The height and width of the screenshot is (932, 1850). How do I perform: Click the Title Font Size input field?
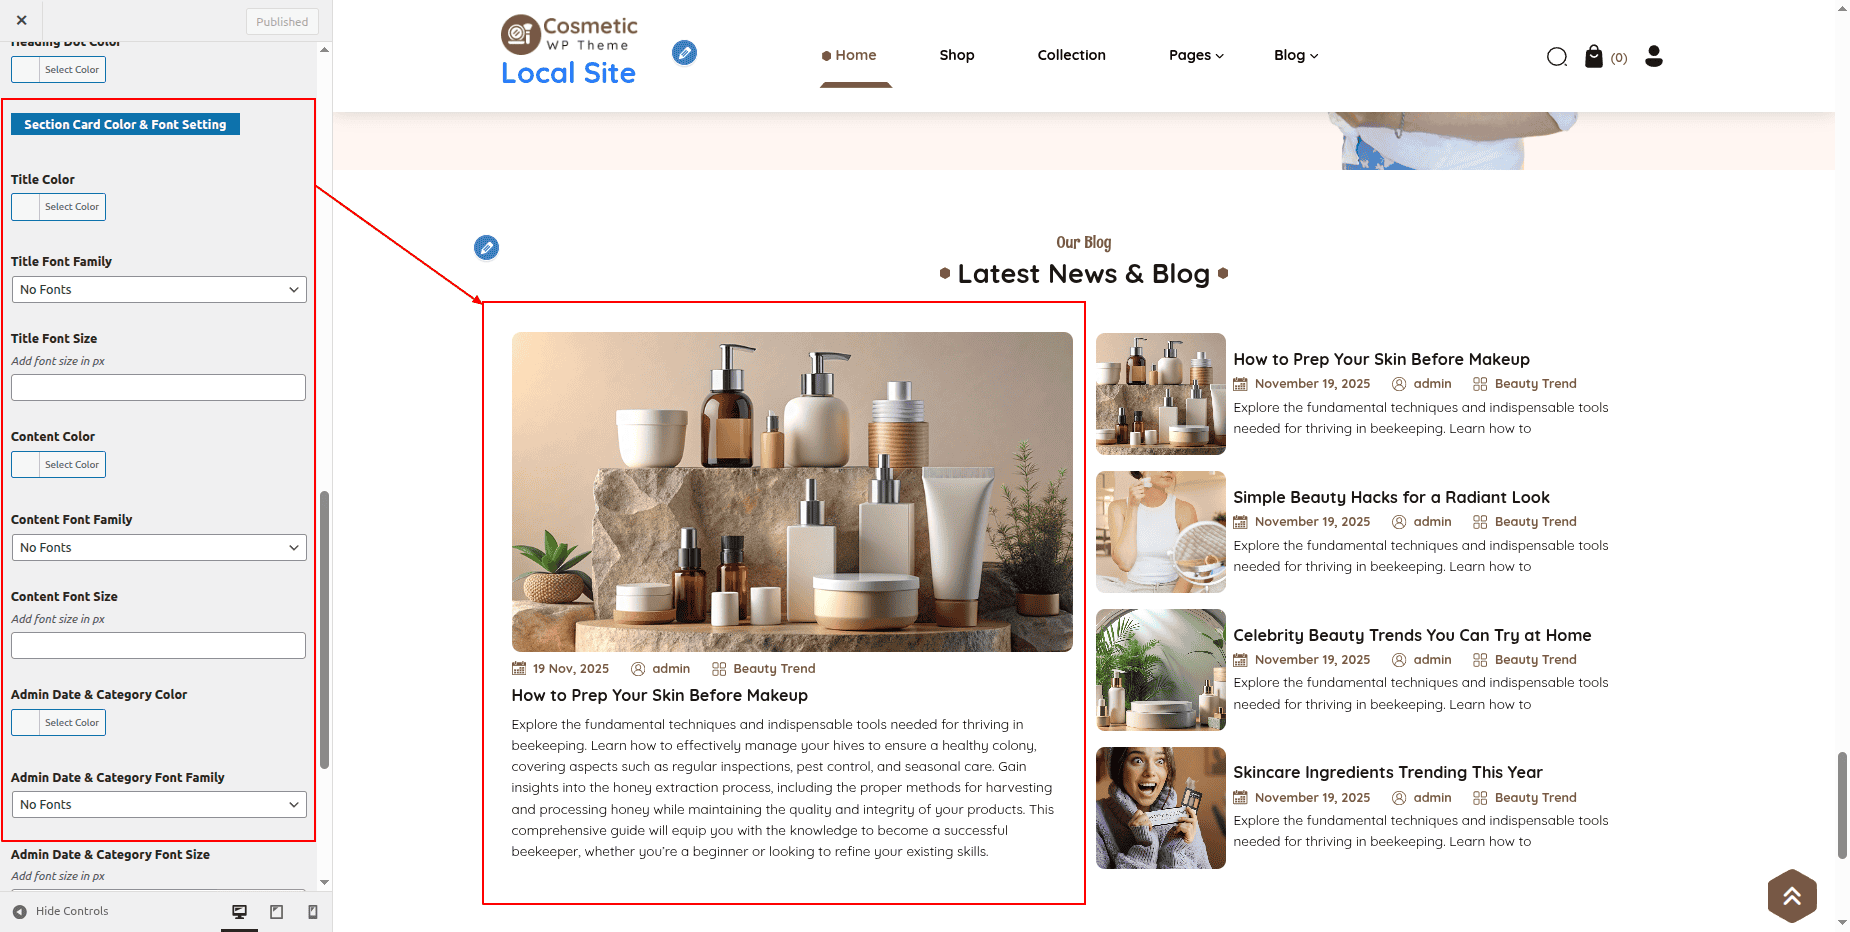pos(159,388)
